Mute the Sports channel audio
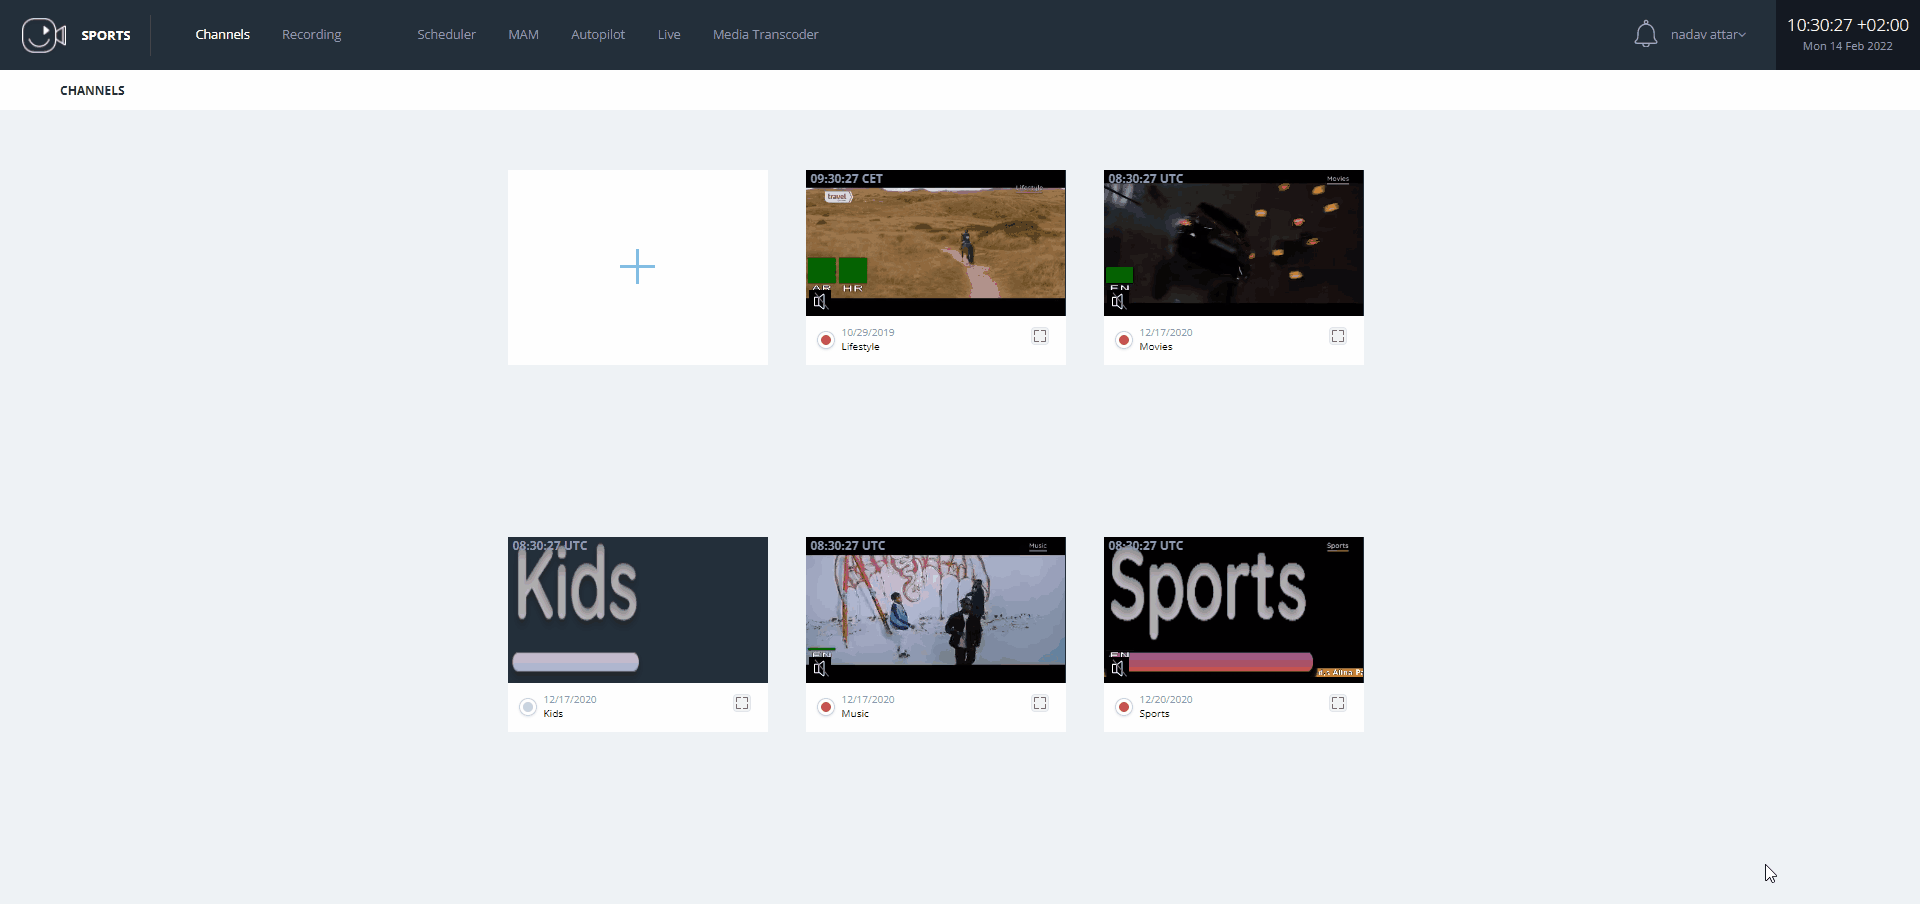Screen dimensions: 1920x904 pyautogui.click(x=1118, y=670)
